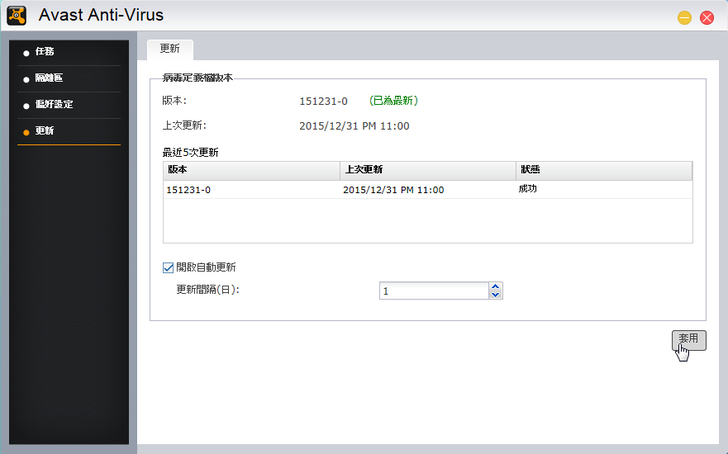
Task: Click the 2015/12/31 date cell in the table row
Action: tap(393, 189)
